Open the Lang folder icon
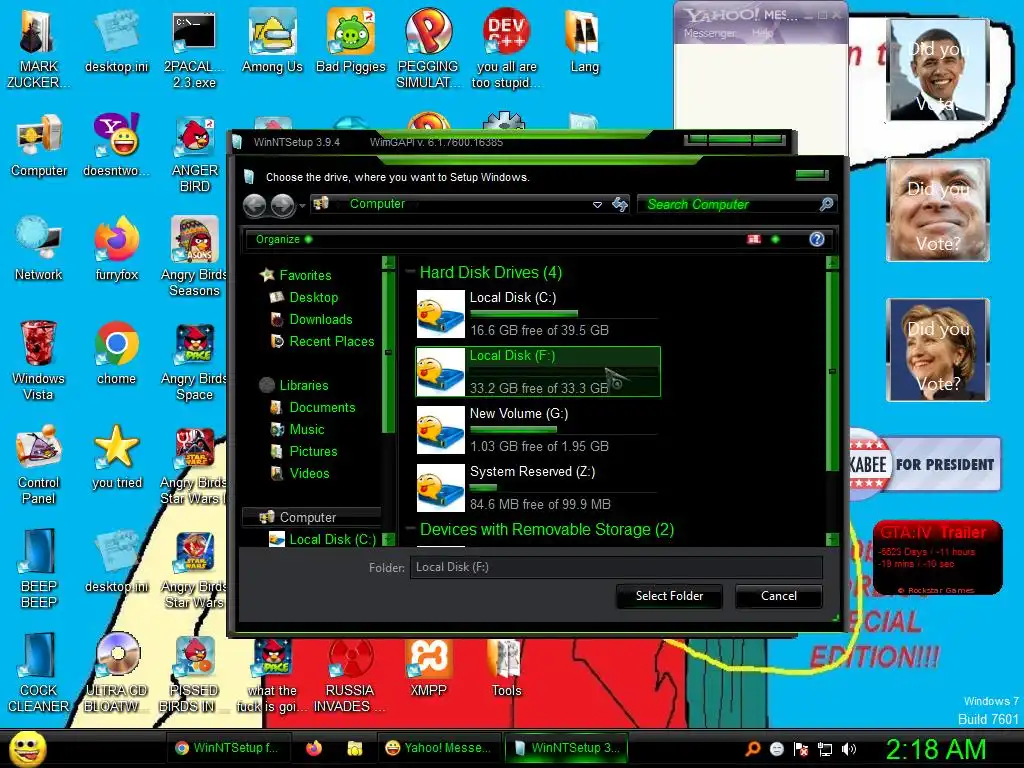Viewport: 1024px width, 768px height. pyautogui.click(x=584, y=40)
